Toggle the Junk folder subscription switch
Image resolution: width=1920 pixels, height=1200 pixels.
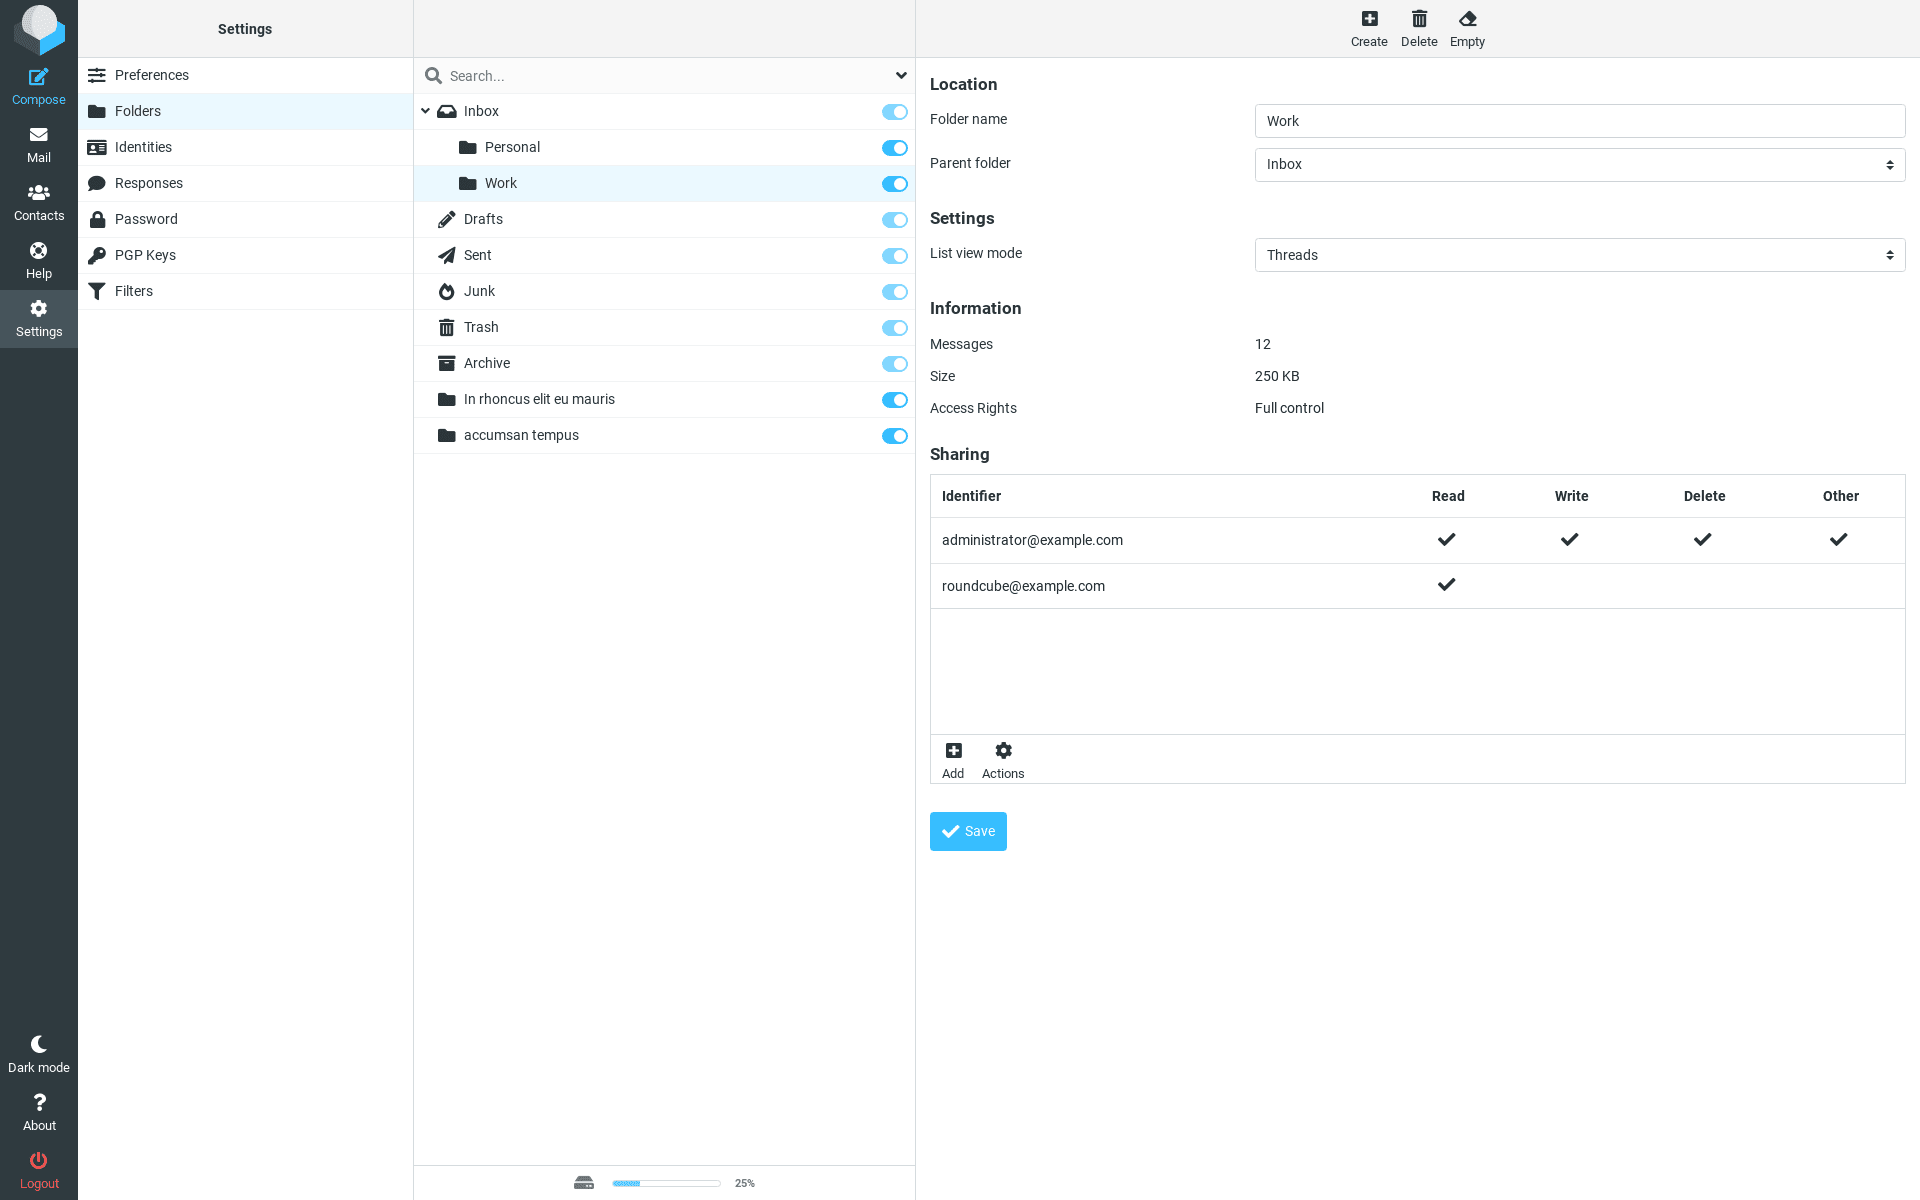(x=894, y=292)
